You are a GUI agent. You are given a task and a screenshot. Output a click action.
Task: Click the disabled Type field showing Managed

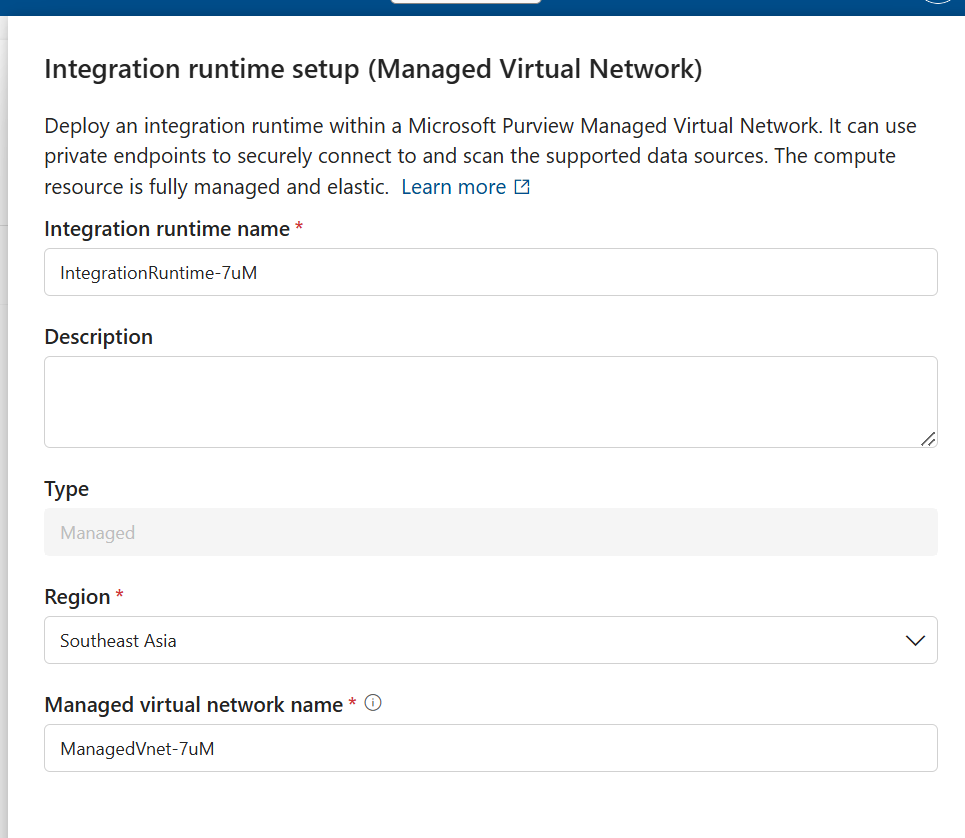pos(490,532)
